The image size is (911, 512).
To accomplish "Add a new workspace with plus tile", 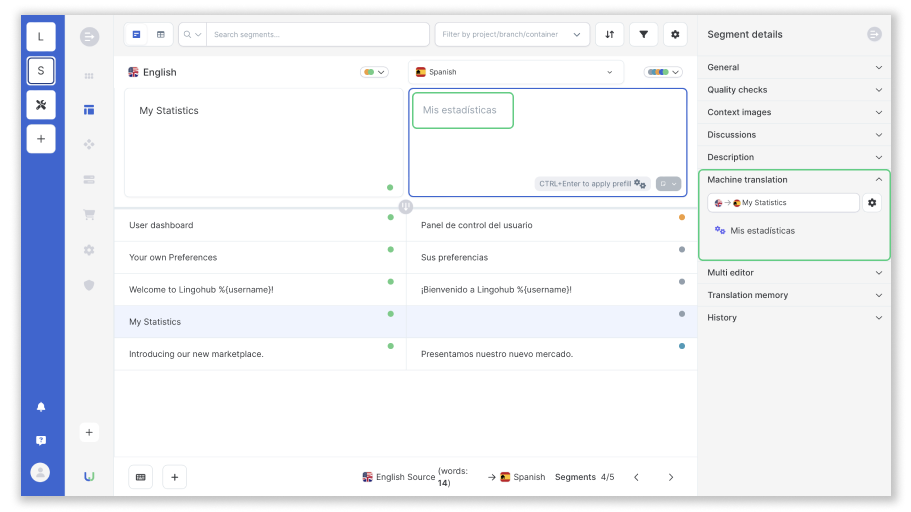I will (41, 139).
